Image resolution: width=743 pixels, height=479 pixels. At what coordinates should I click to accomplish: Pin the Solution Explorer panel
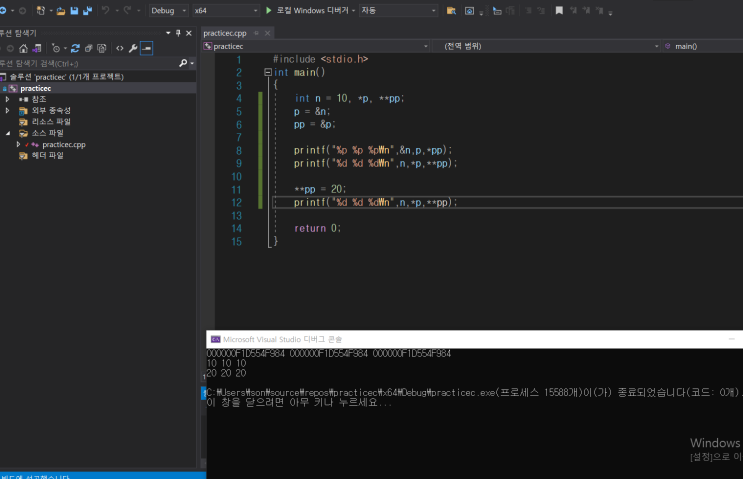[178, 33]
